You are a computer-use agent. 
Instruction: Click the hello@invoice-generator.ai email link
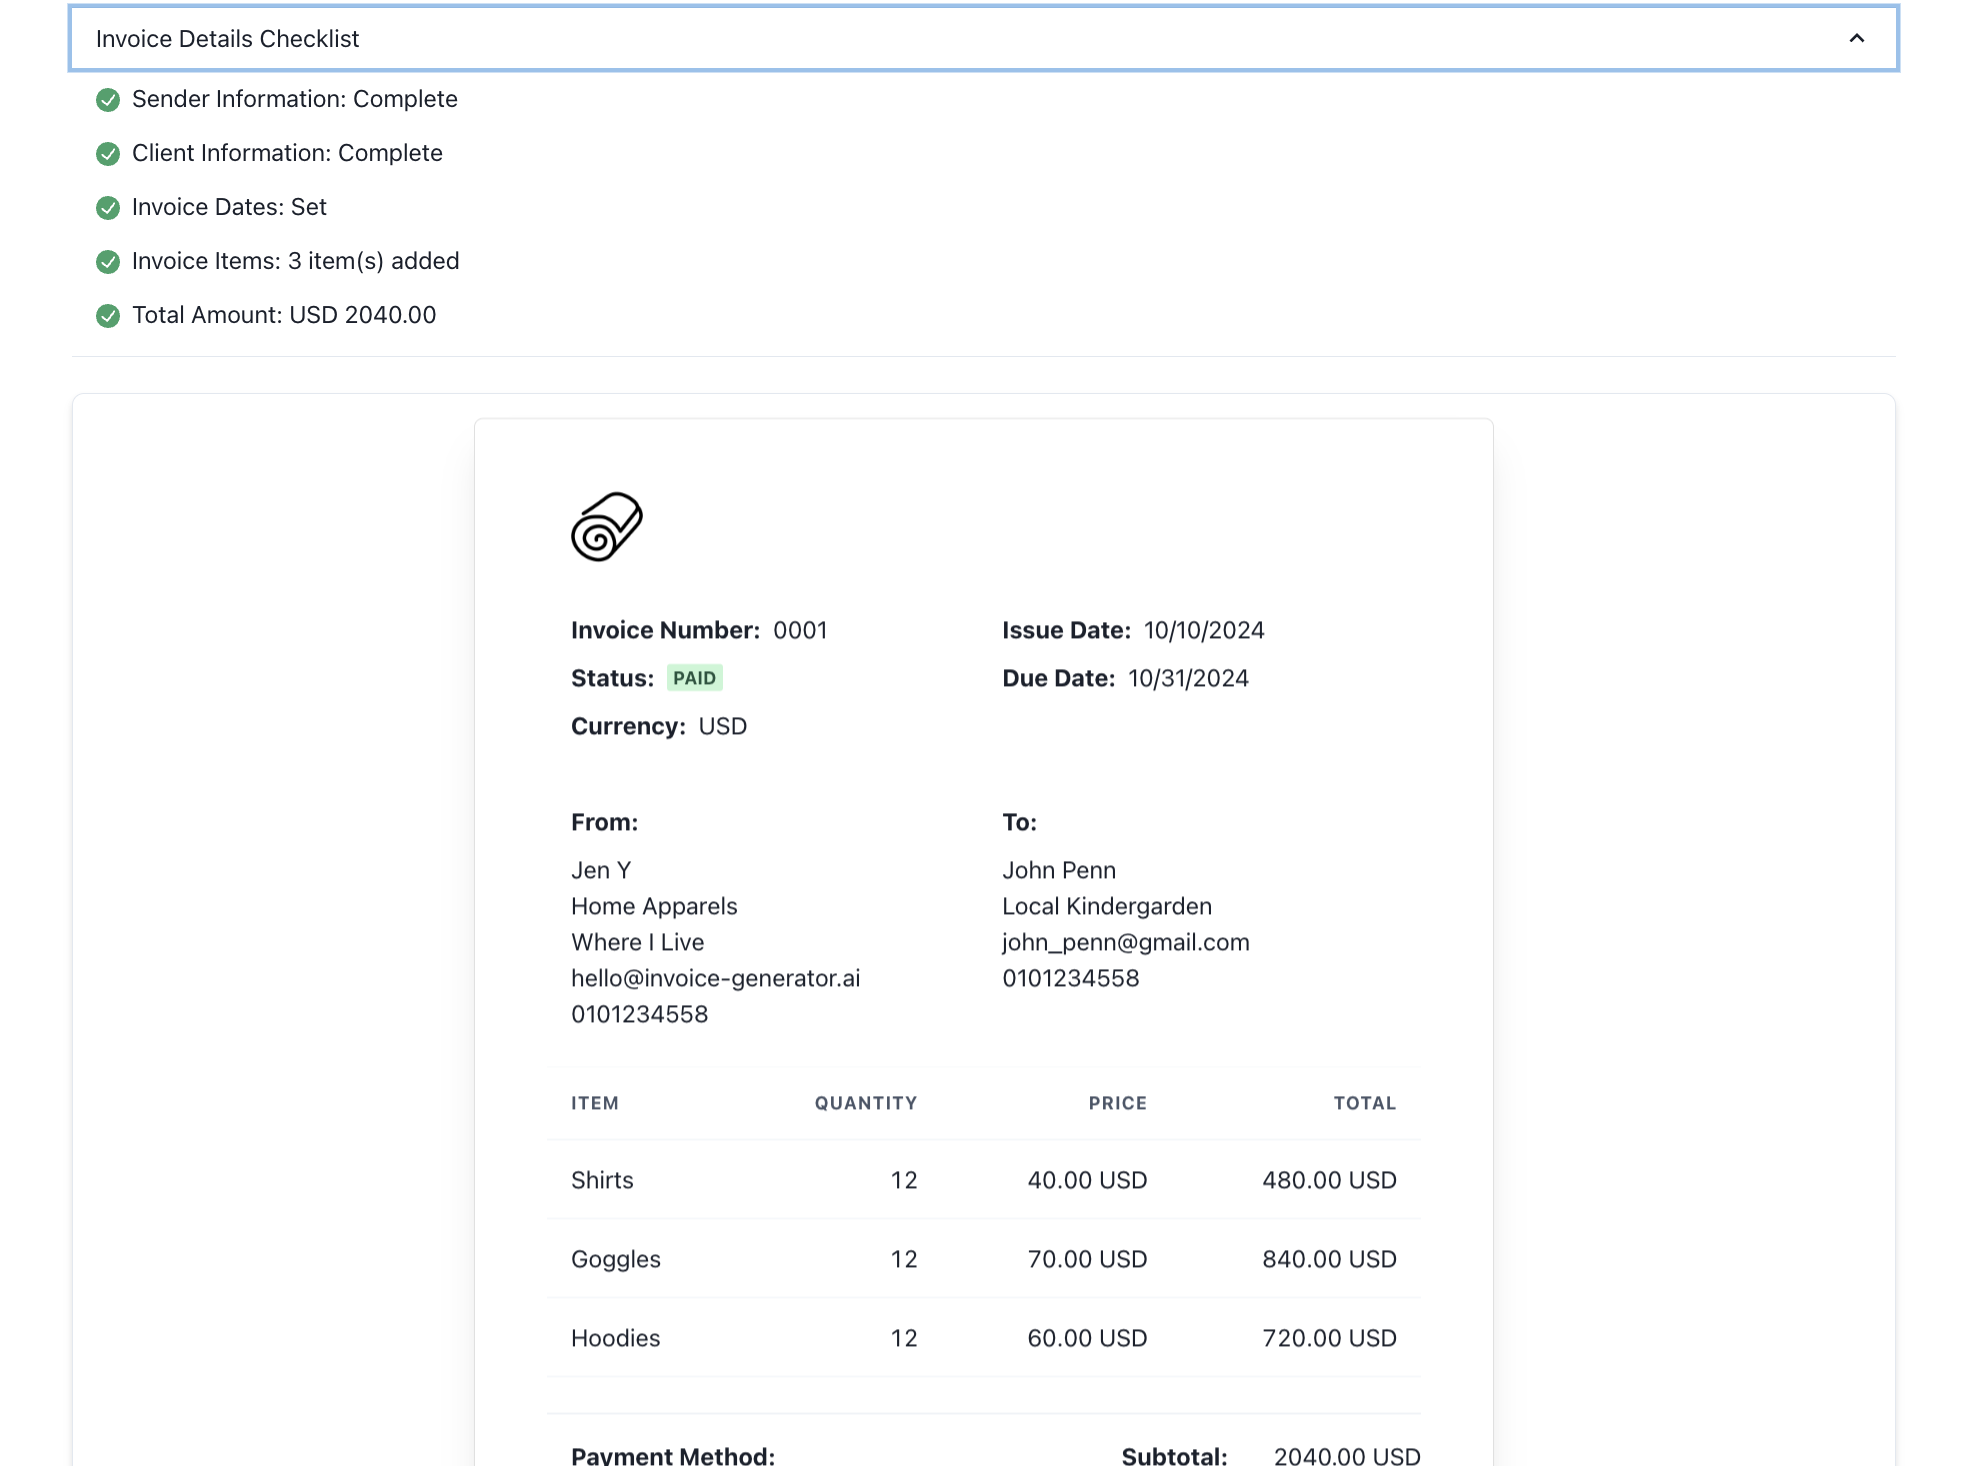pyautogui.click(x=715, y=978)
